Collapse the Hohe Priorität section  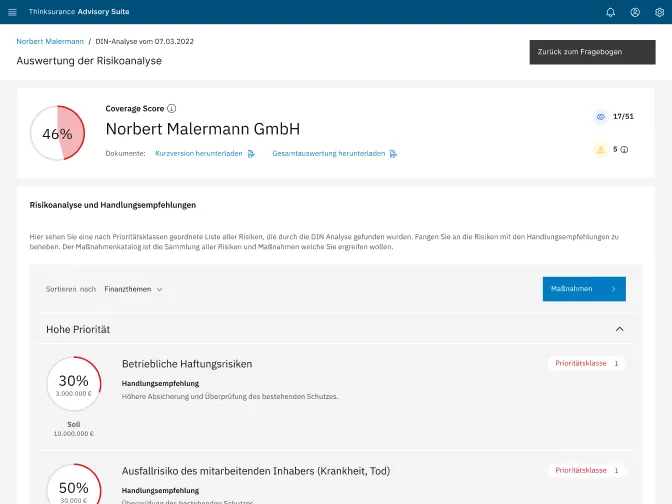(x=619, y=329)
